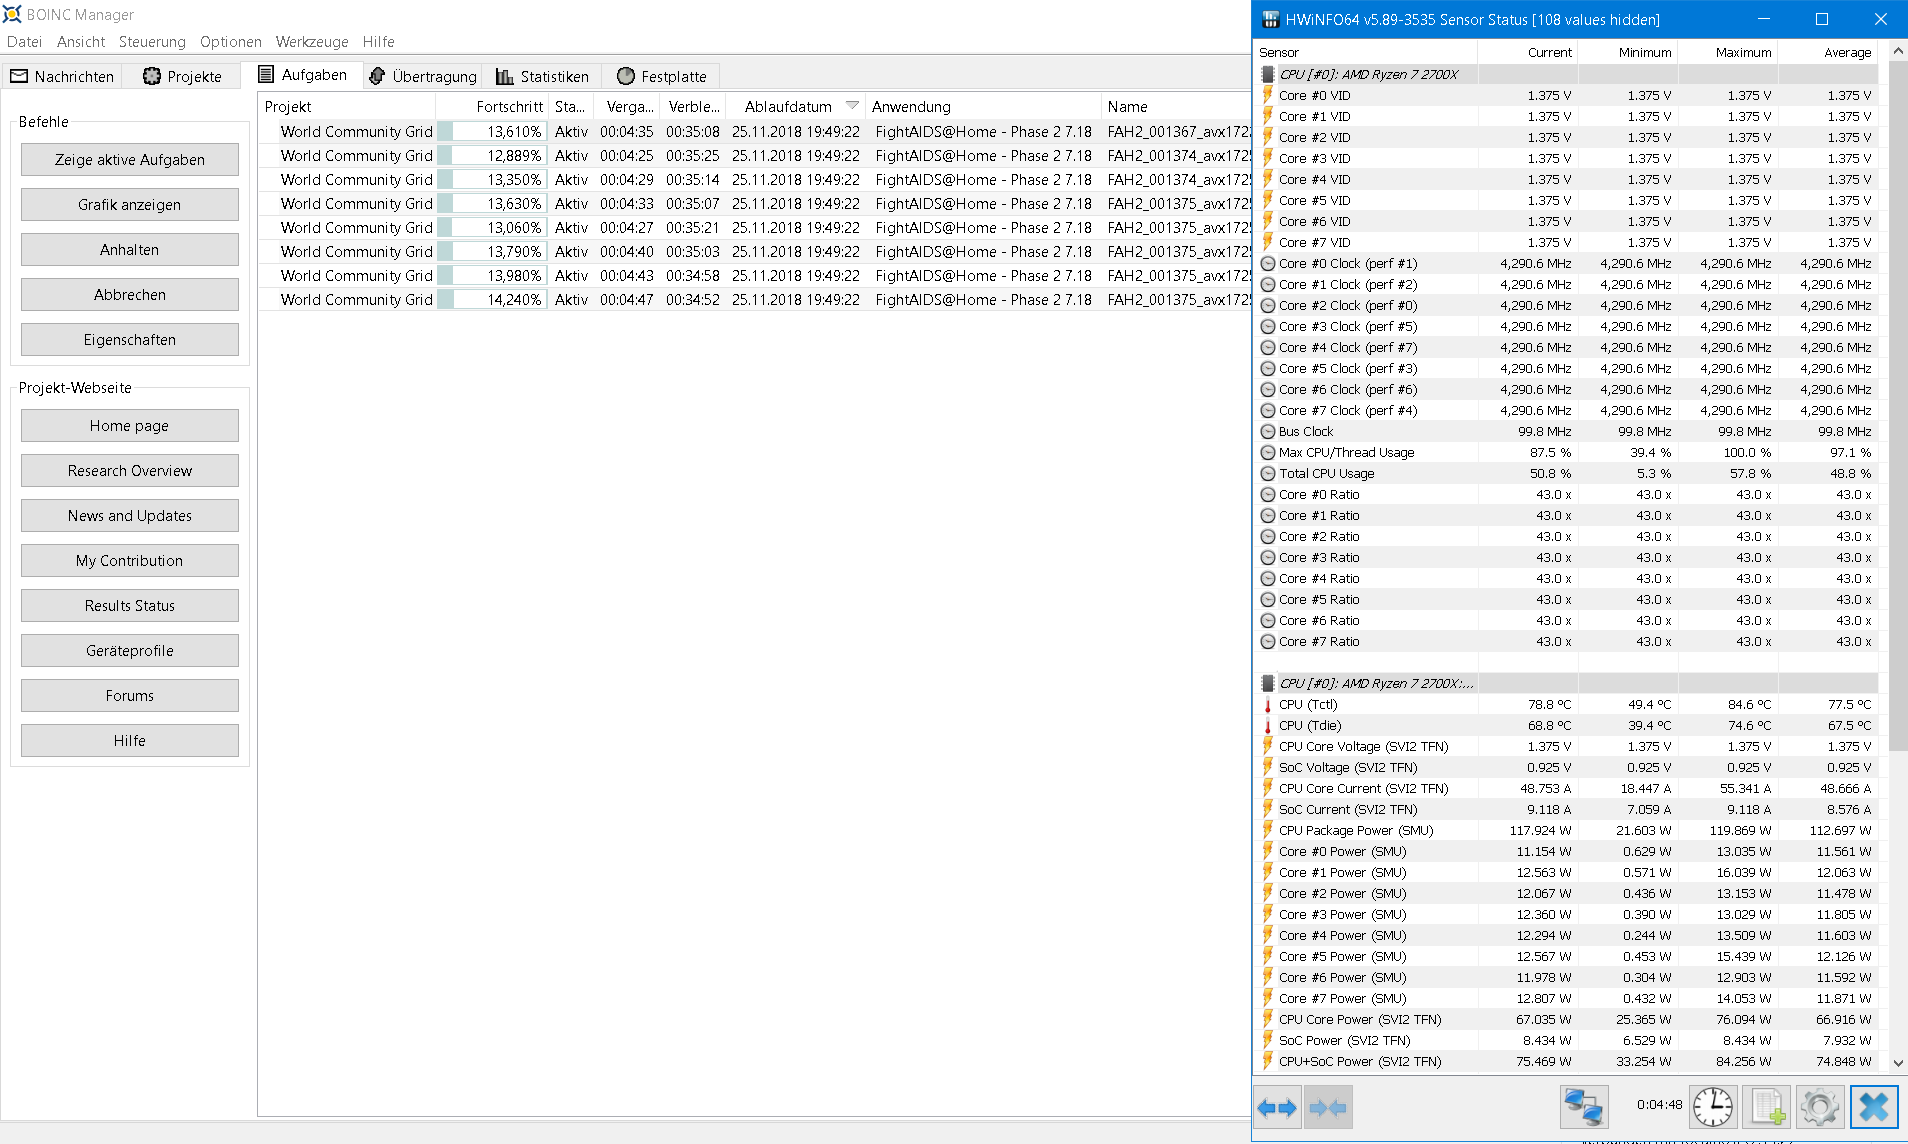This screenshot has width=1908, height=1144.
Task: Open the Werkzeuge menu
Action: tap(312, 42)
